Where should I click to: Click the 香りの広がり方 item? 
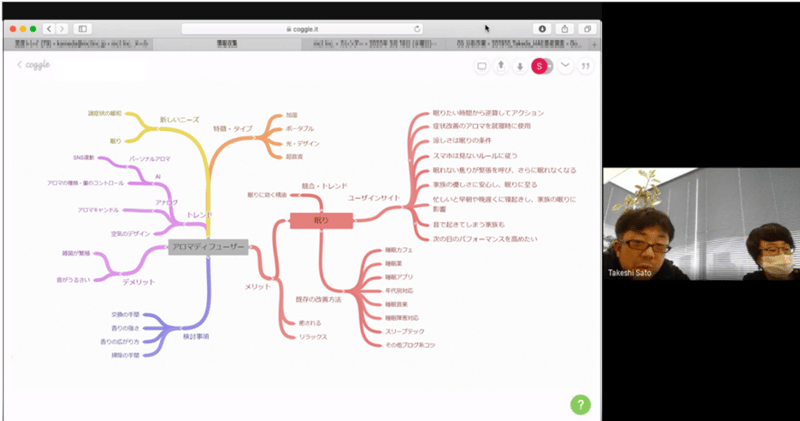120,342
